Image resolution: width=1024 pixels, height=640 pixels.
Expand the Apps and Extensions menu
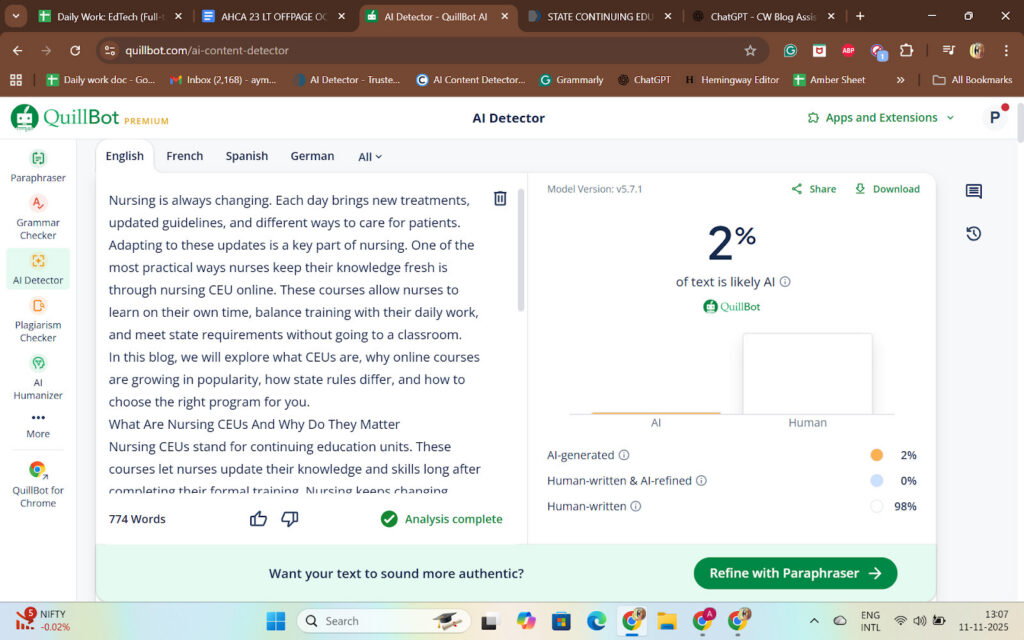(881, 118)
